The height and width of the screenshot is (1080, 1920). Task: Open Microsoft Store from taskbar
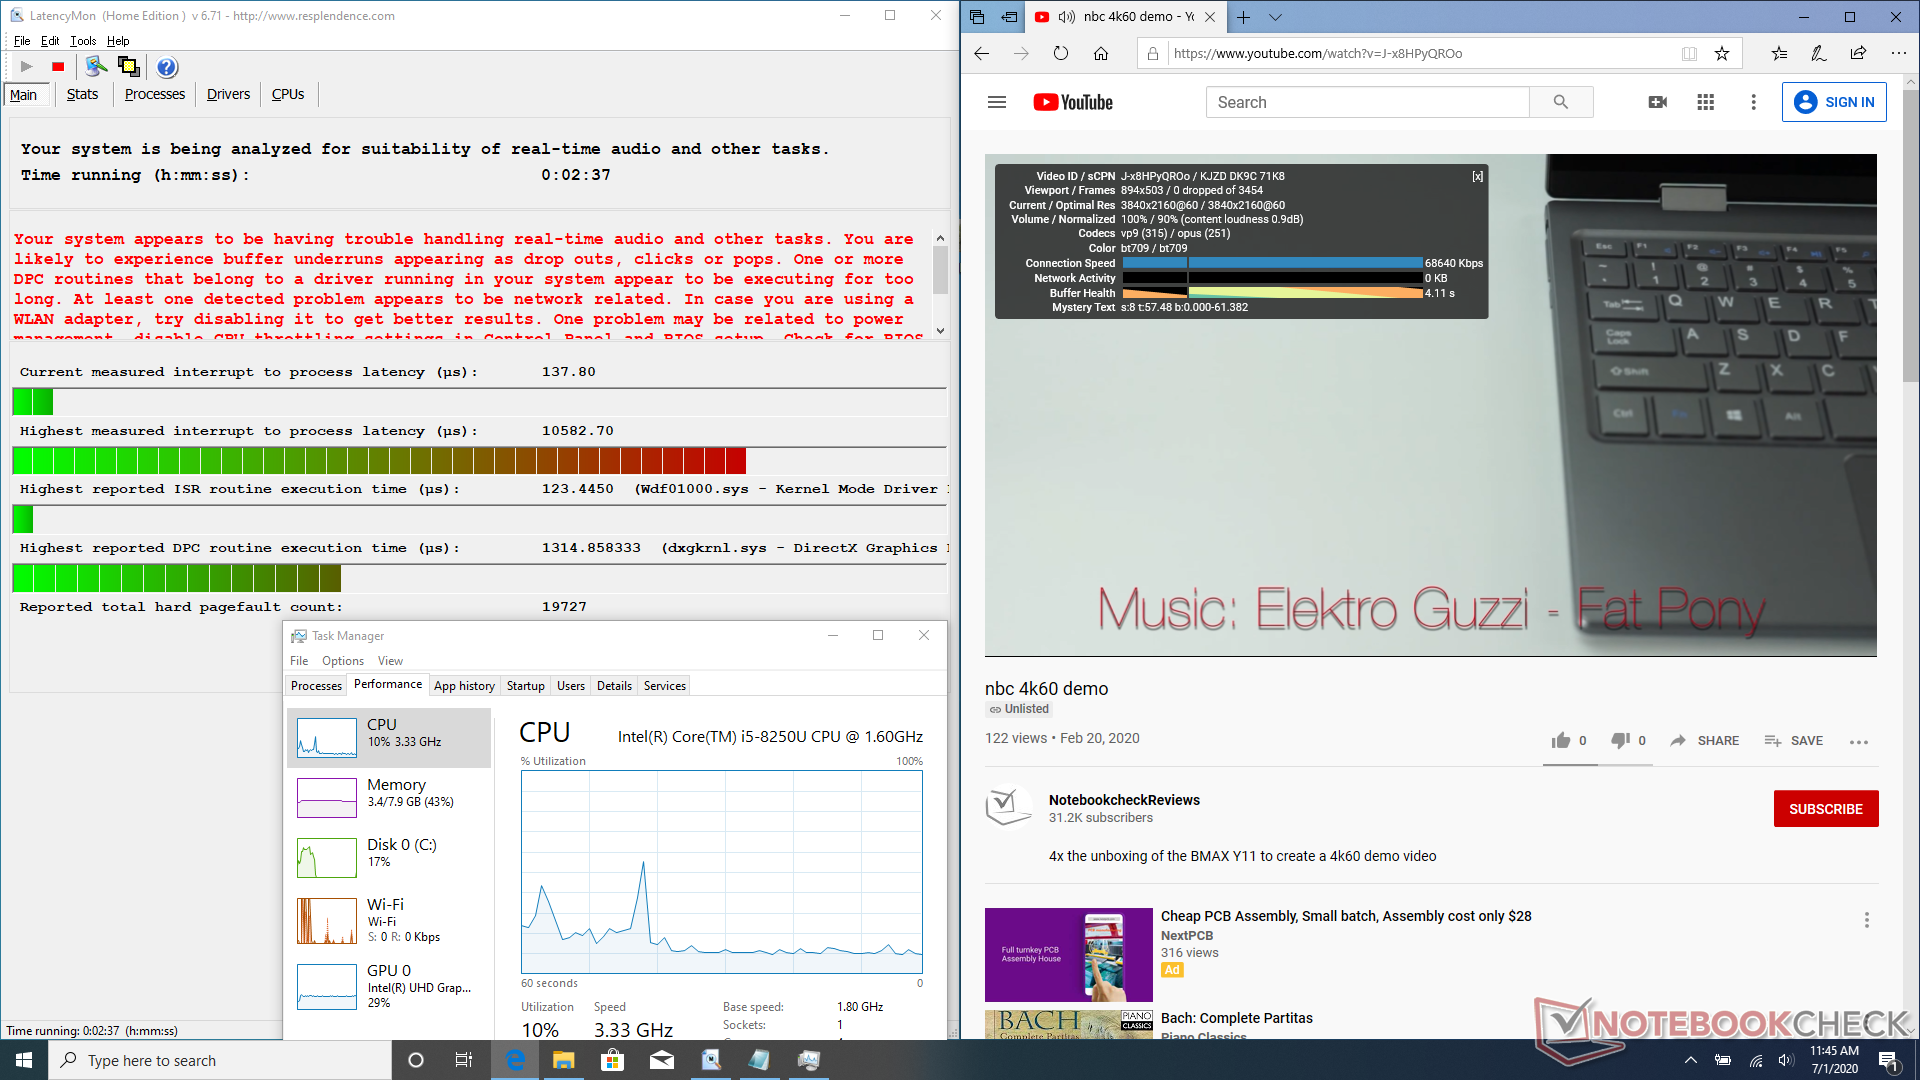pyautogui.click(x=613, y=1060)
